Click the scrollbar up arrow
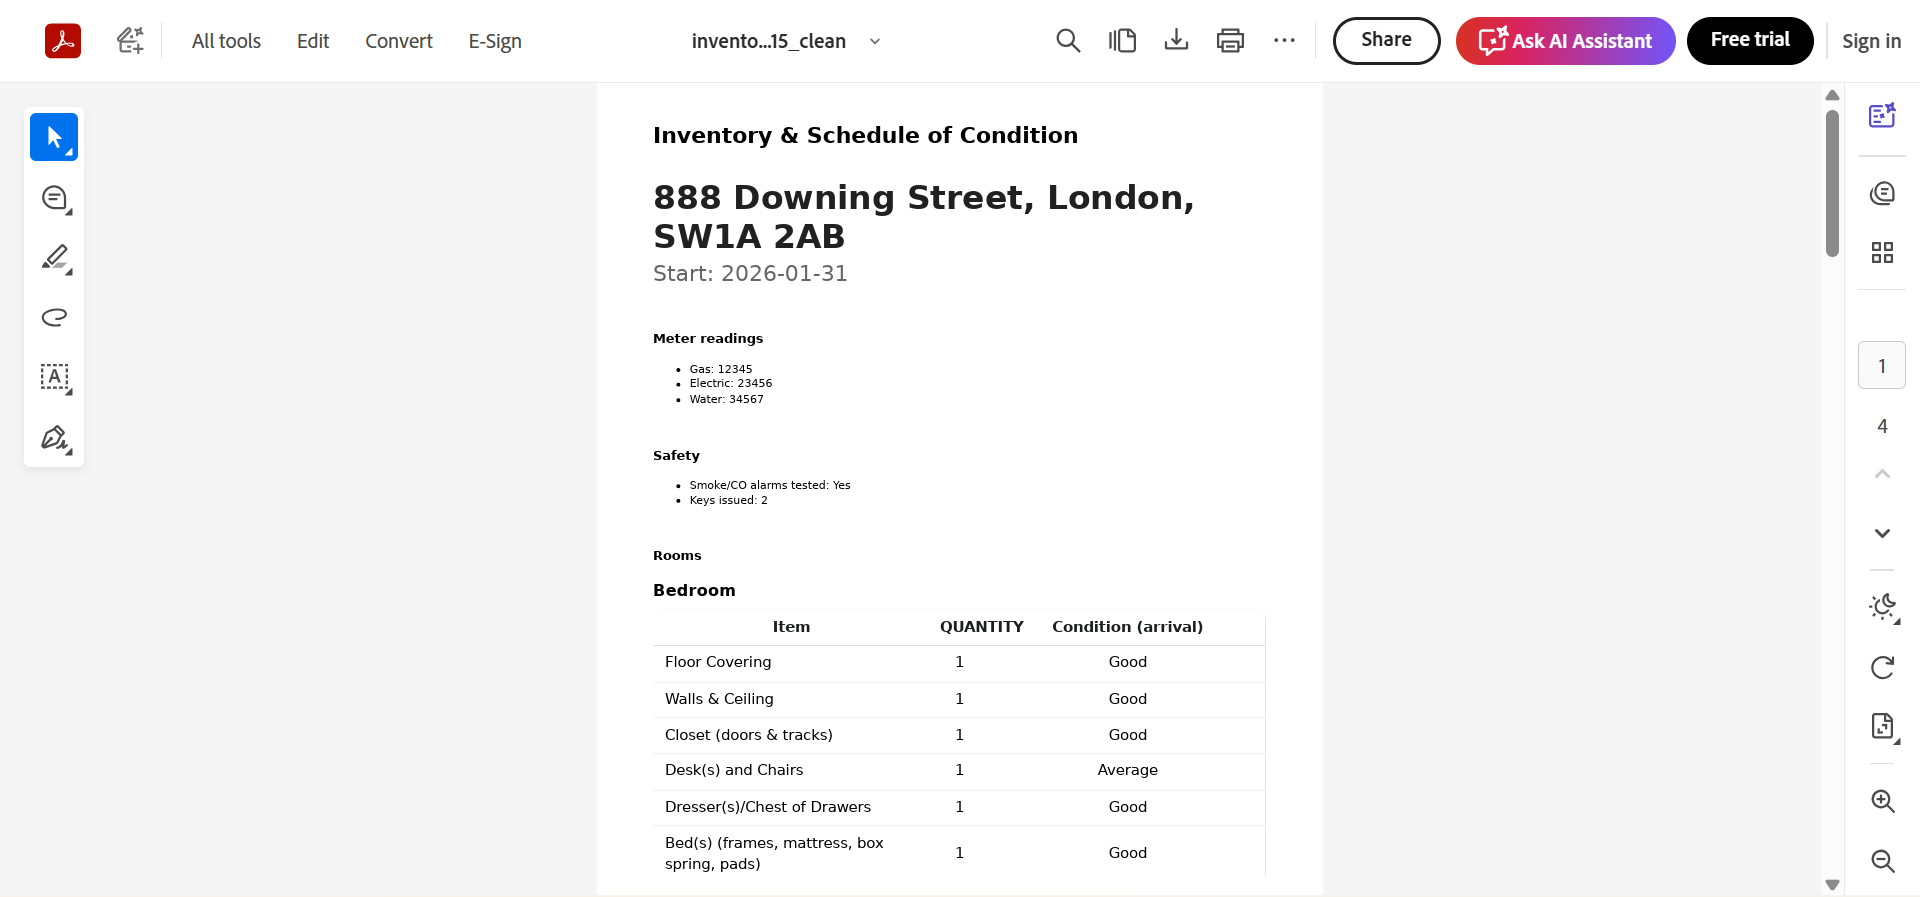 pyautogui.click(x=1832, y=95)
